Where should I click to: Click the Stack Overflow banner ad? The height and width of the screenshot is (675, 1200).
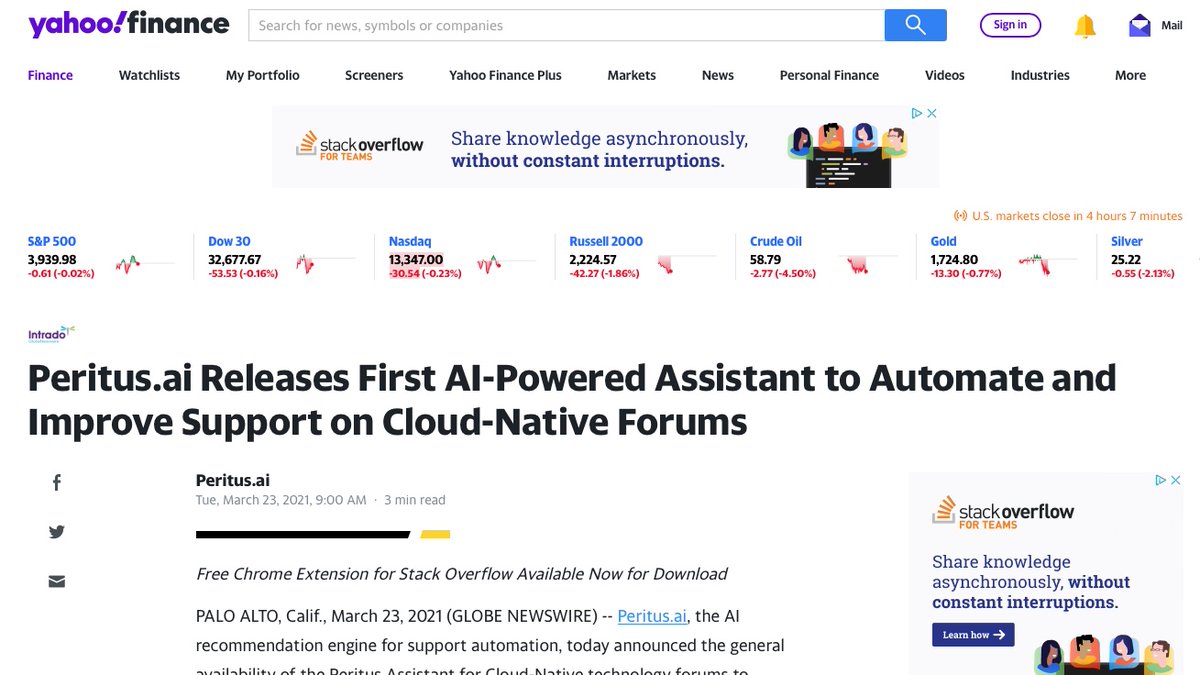point(605,147)
